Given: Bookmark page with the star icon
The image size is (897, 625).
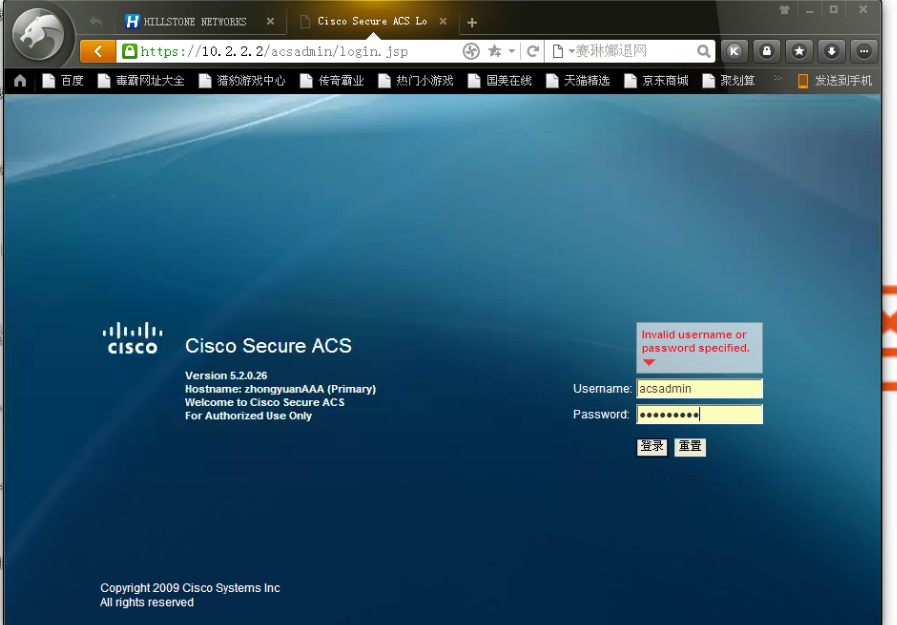Looking at the screenshot, I should tap(494, 51).
